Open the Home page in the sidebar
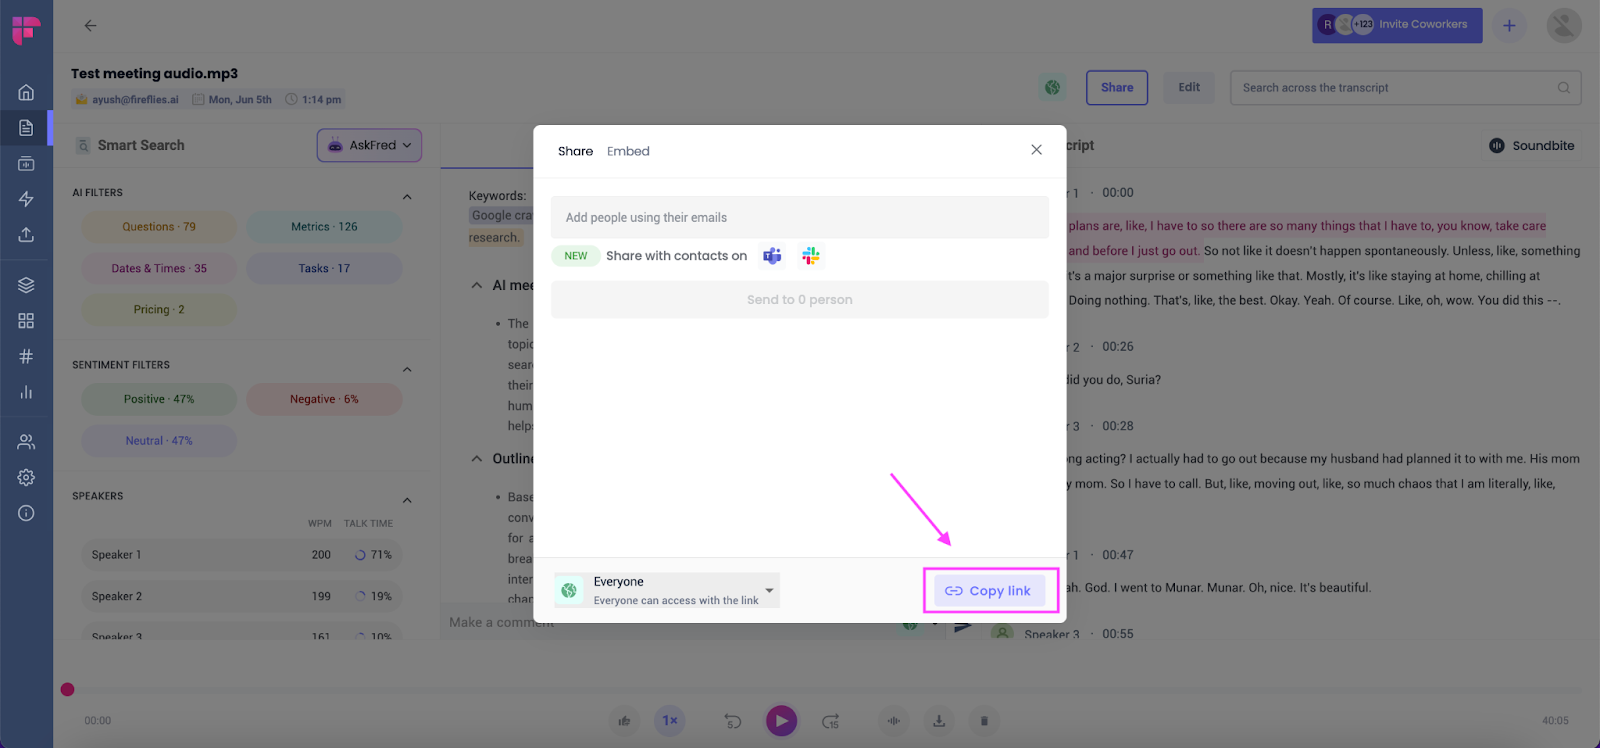This screenshot has width=1600, height=748. pyautogui.click(x=26, y=92)
